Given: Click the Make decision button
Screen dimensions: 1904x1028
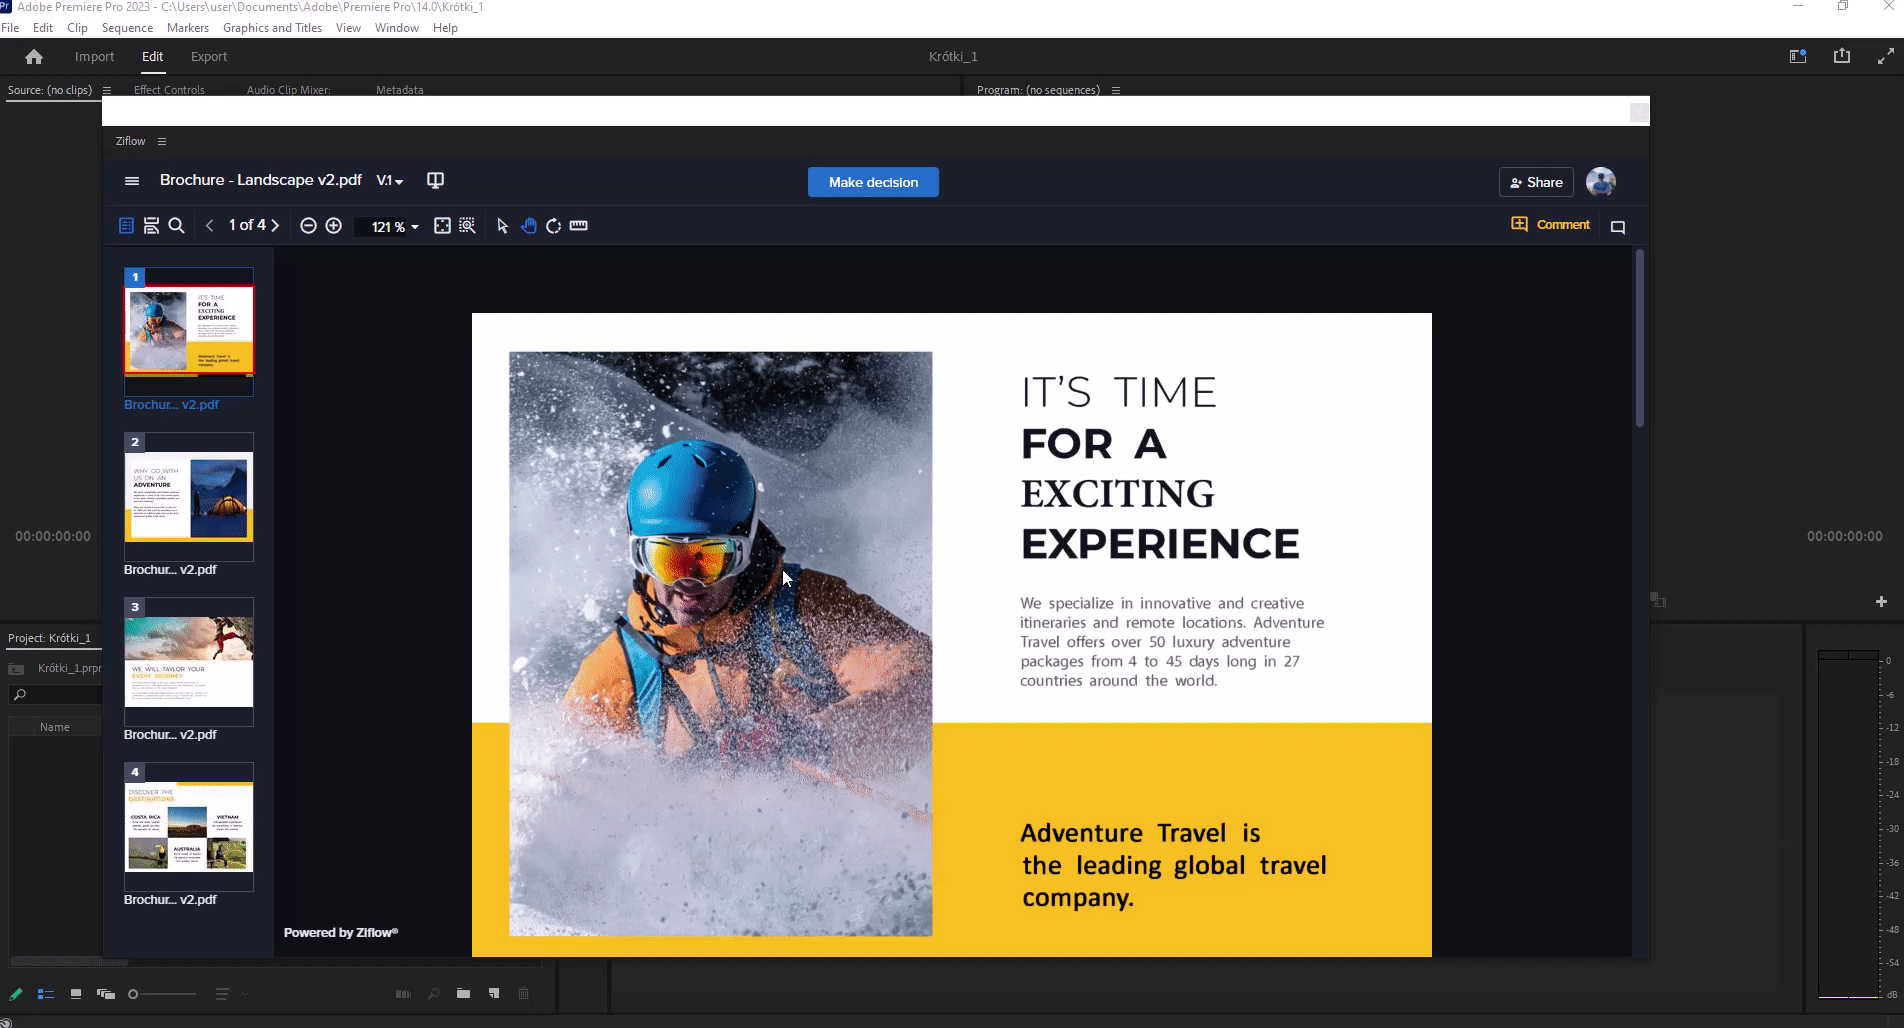Looking at the screenshot, I should point(873,182).
